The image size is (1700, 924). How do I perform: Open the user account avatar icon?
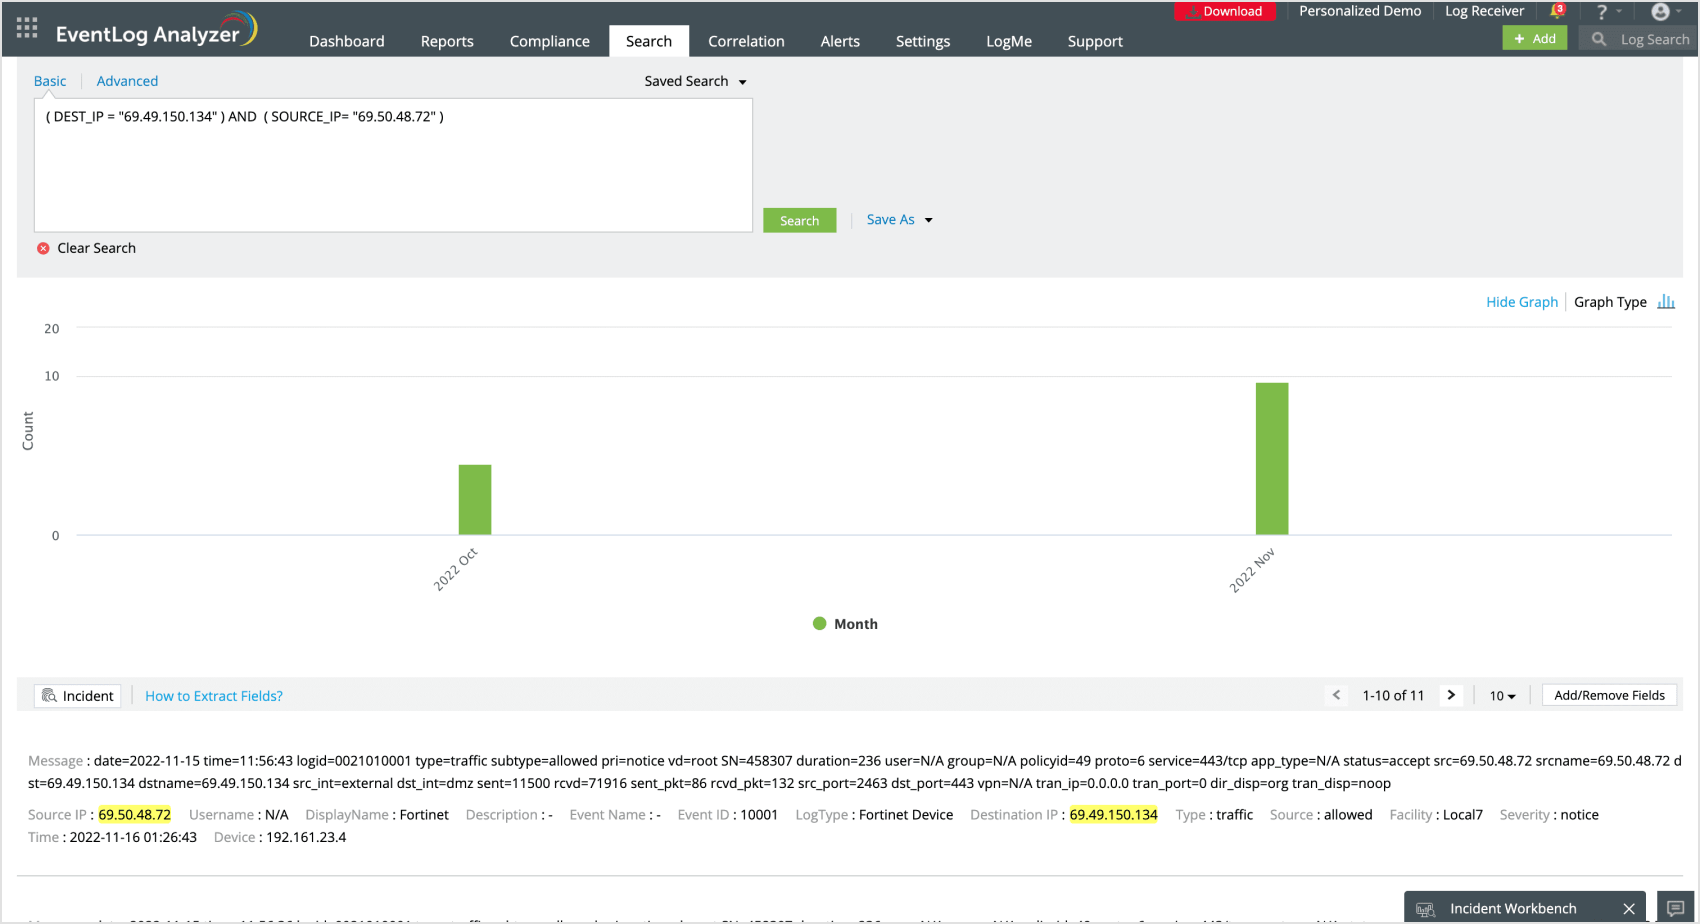(1660, 12)
